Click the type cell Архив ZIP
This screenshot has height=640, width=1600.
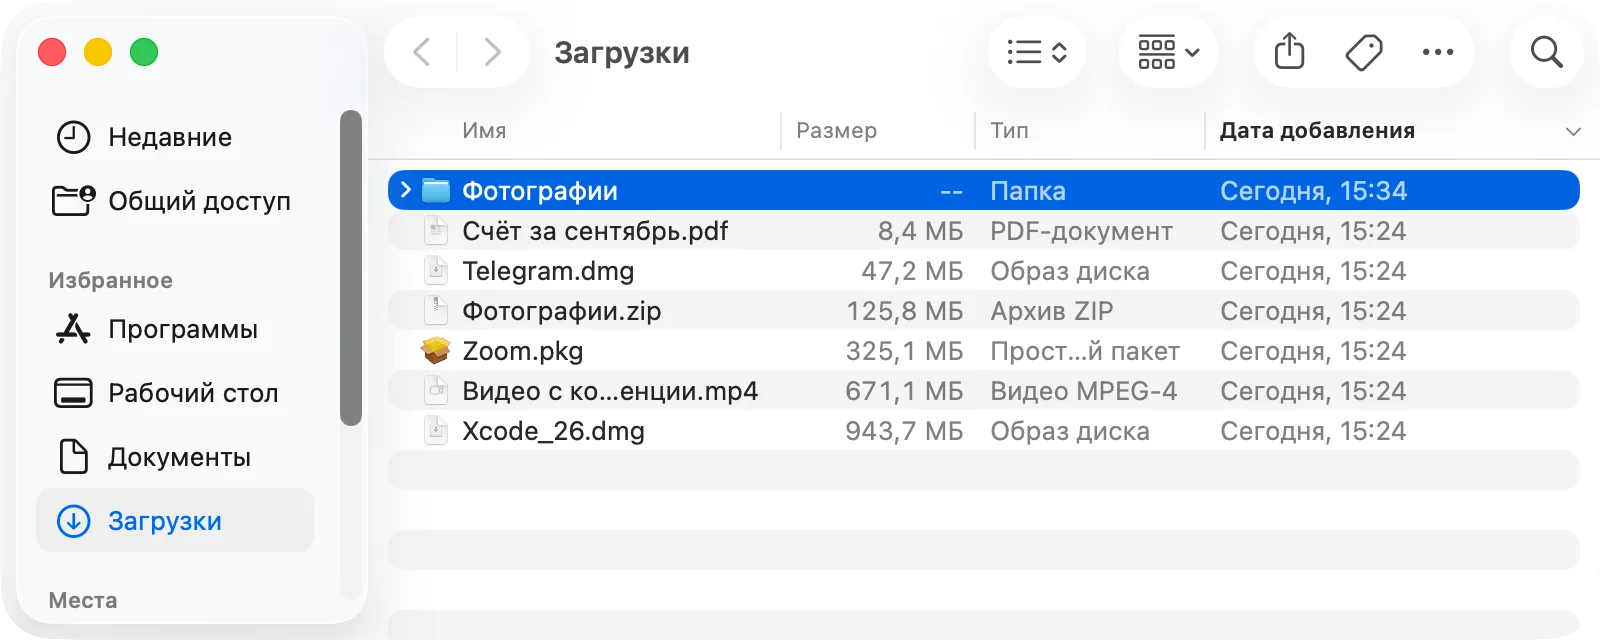tap(1052, 311)
